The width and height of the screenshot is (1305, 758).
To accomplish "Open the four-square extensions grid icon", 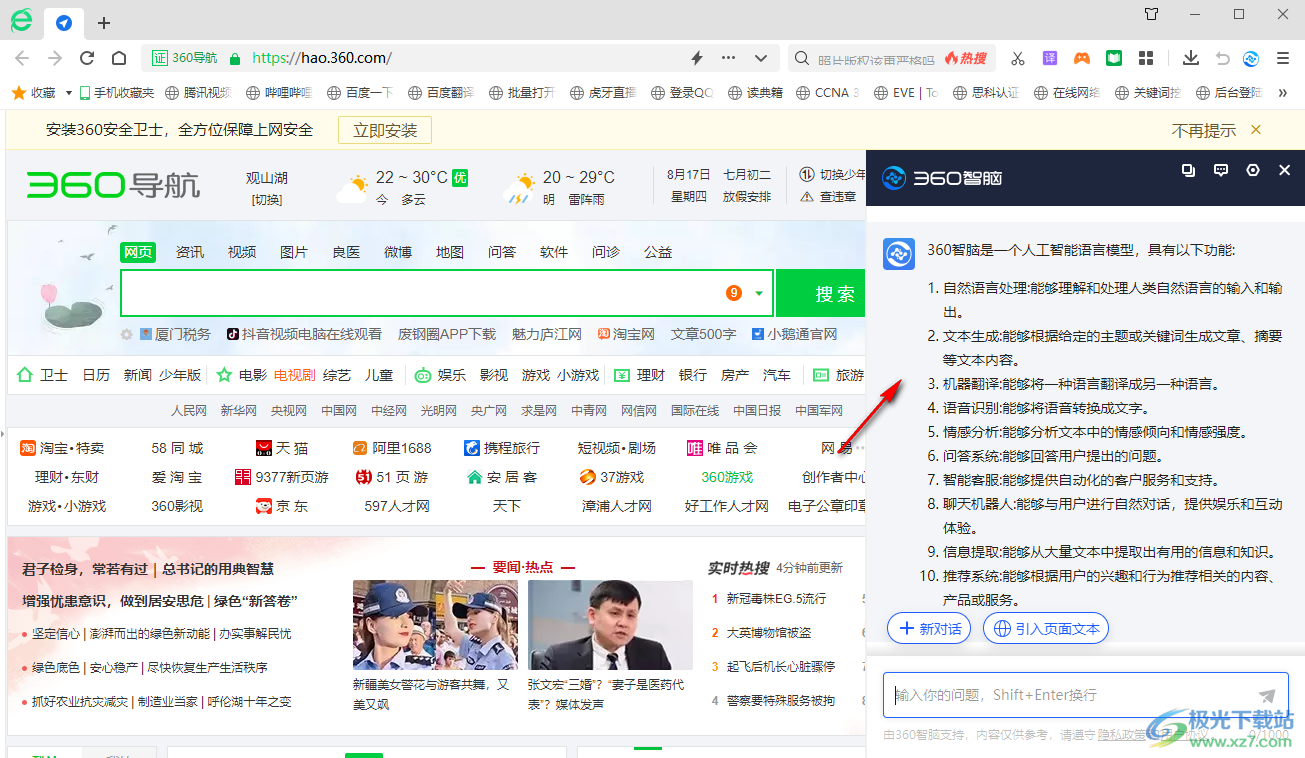I will (1146, 58).
